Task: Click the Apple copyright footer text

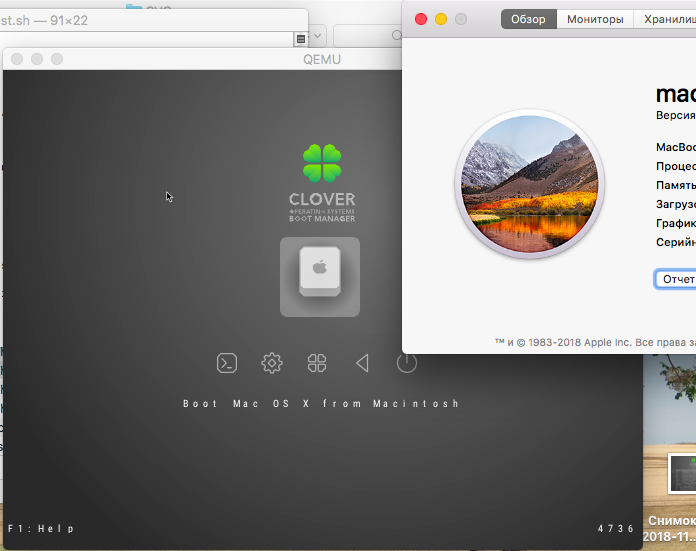Action: pos(595,342)
